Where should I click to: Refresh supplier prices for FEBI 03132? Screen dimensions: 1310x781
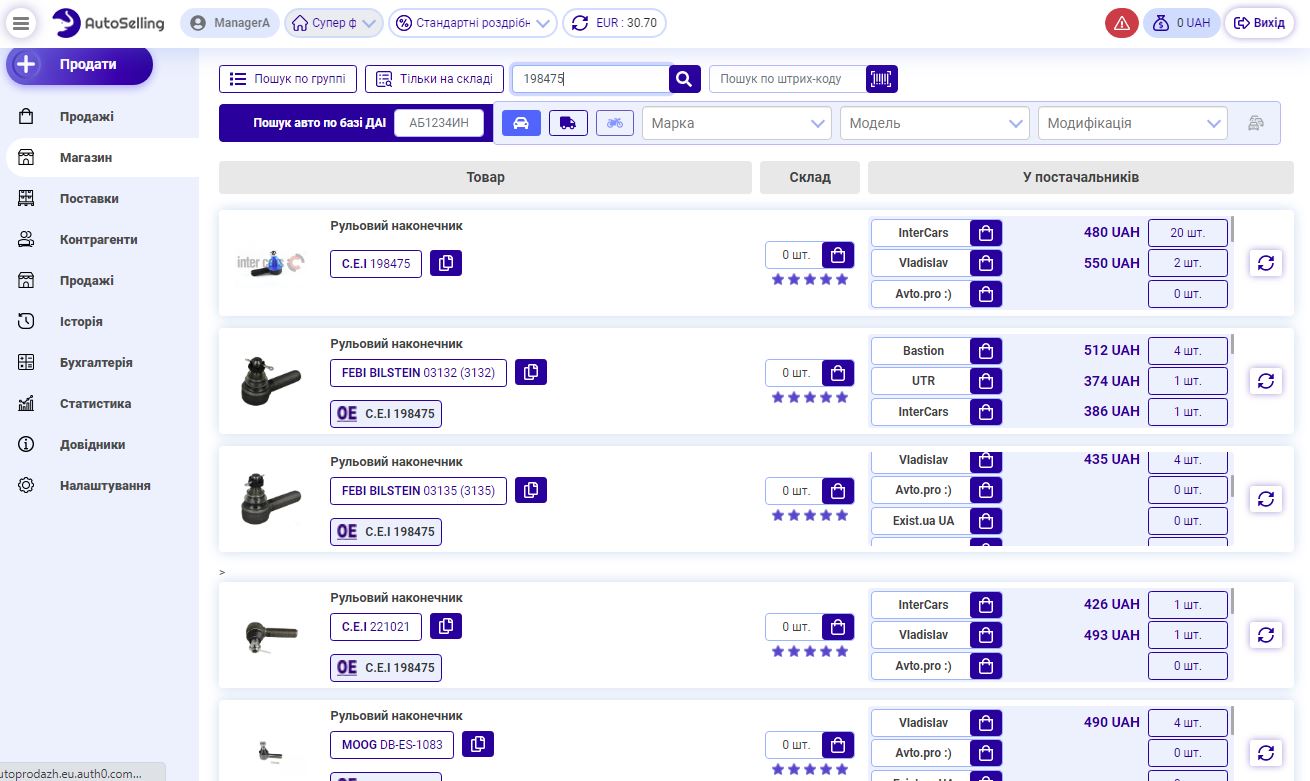pos(1265,381)
